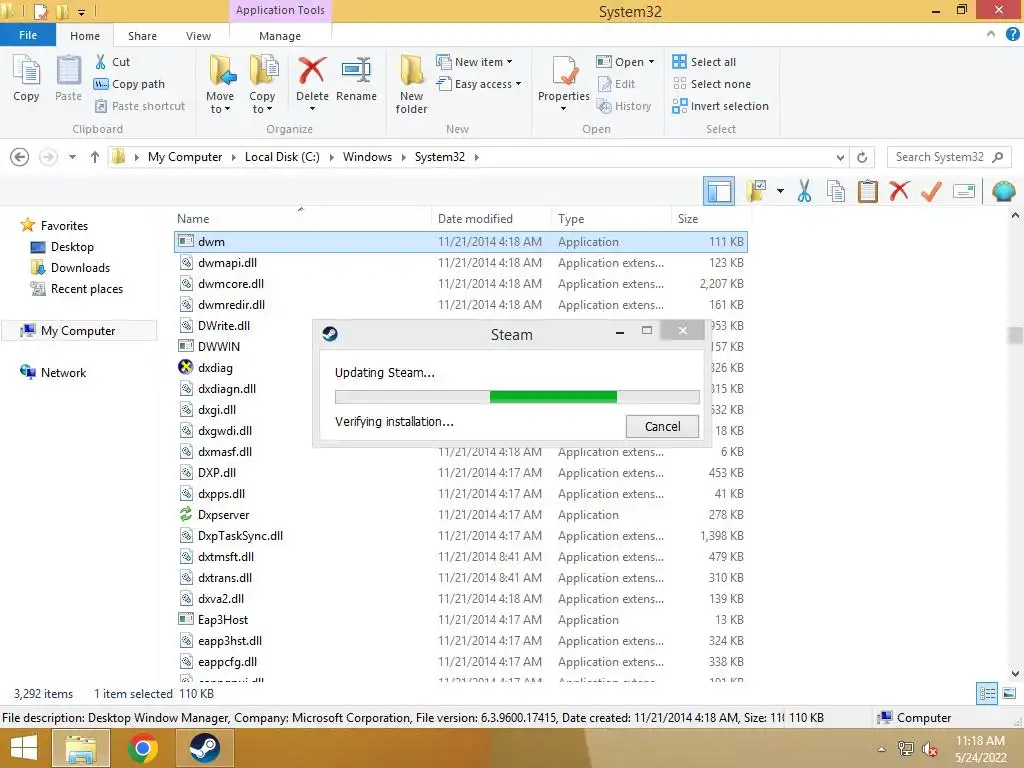This screenshot has height=768, width=1024.
Task: Click the Properties icon with checkmark
Action: pyautogui.click(x=564, y=70)
